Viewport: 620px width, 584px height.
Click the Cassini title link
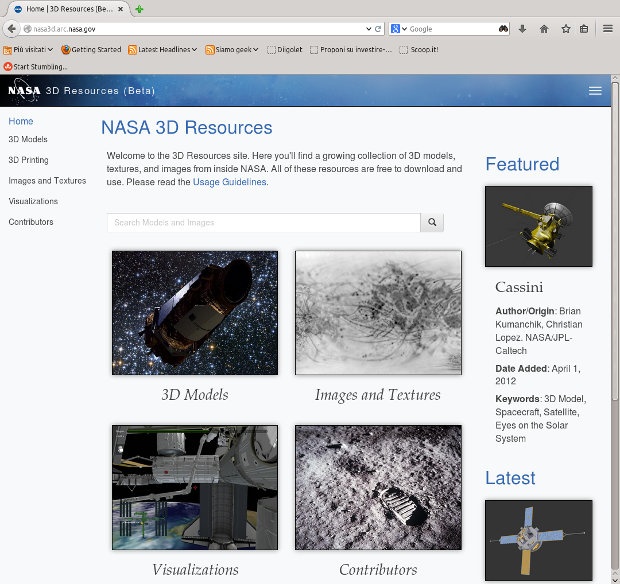[519, 287]
